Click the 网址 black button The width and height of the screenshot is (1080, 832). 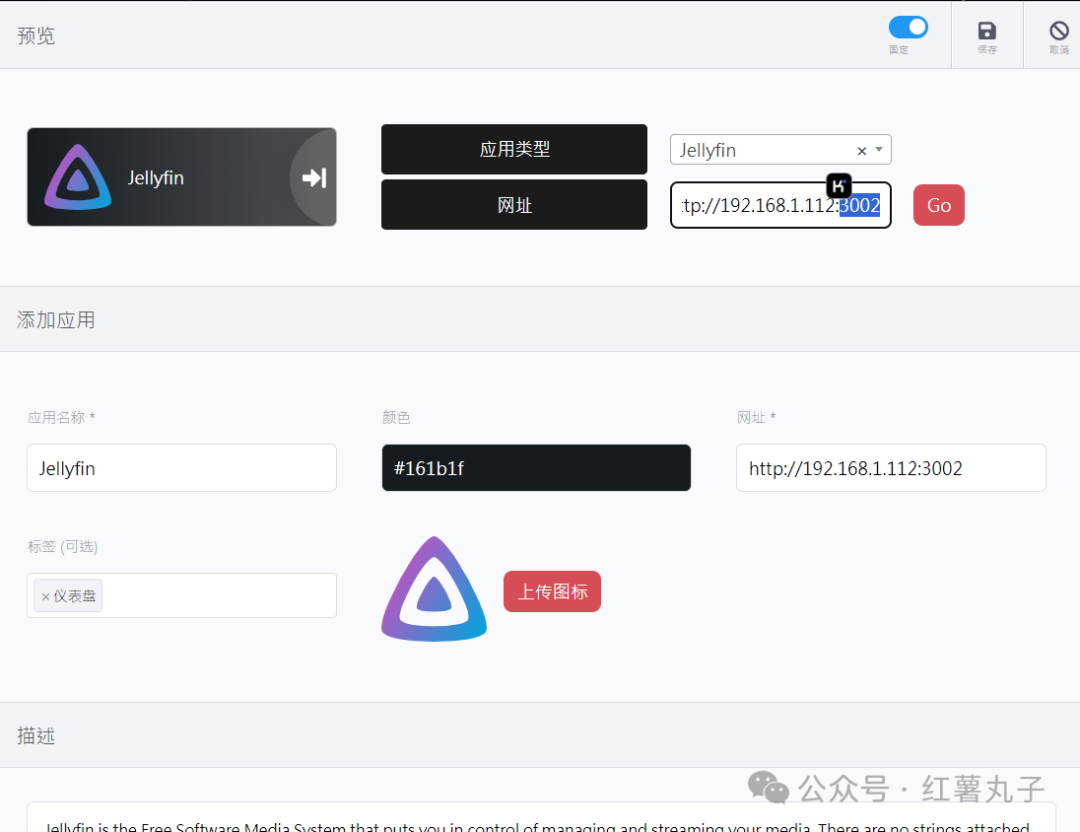(x=514, y=205)
